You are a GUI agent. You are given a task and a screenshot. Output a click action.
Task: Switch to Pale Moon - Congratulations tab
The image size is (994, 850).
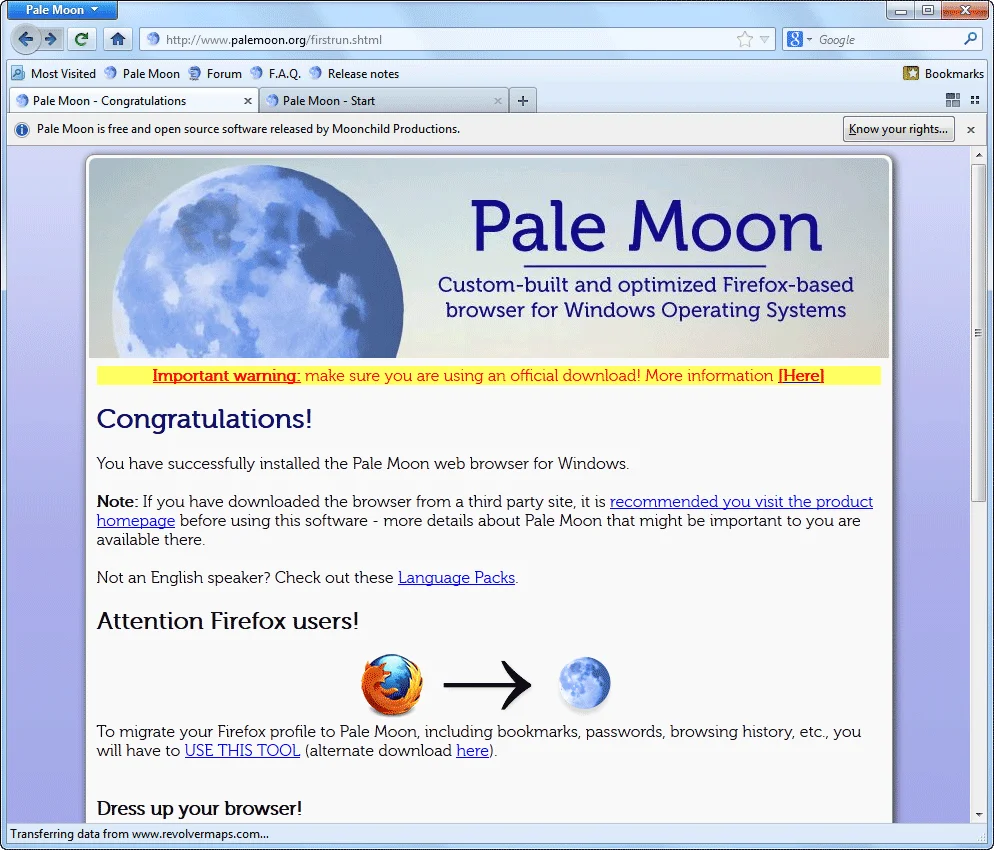(134, 101)
